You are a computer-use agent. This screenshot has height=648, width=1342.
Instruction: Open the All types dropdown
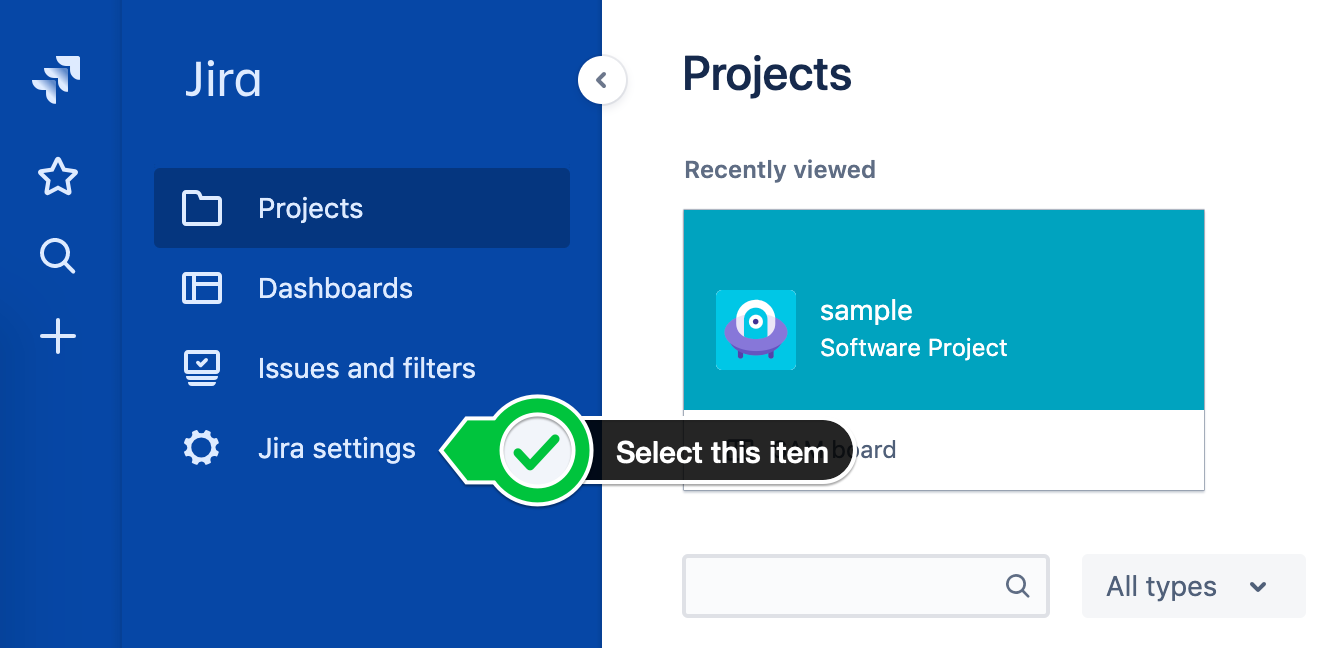click(x=1194, y=586)
